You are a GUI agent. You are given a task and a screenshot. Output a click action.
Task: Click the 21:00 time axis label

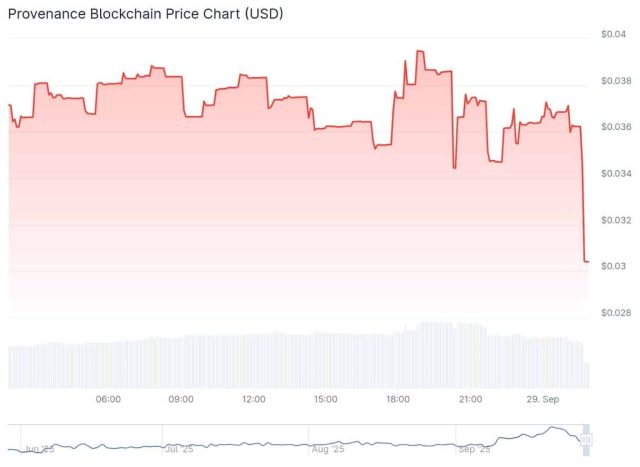[470, 400]
